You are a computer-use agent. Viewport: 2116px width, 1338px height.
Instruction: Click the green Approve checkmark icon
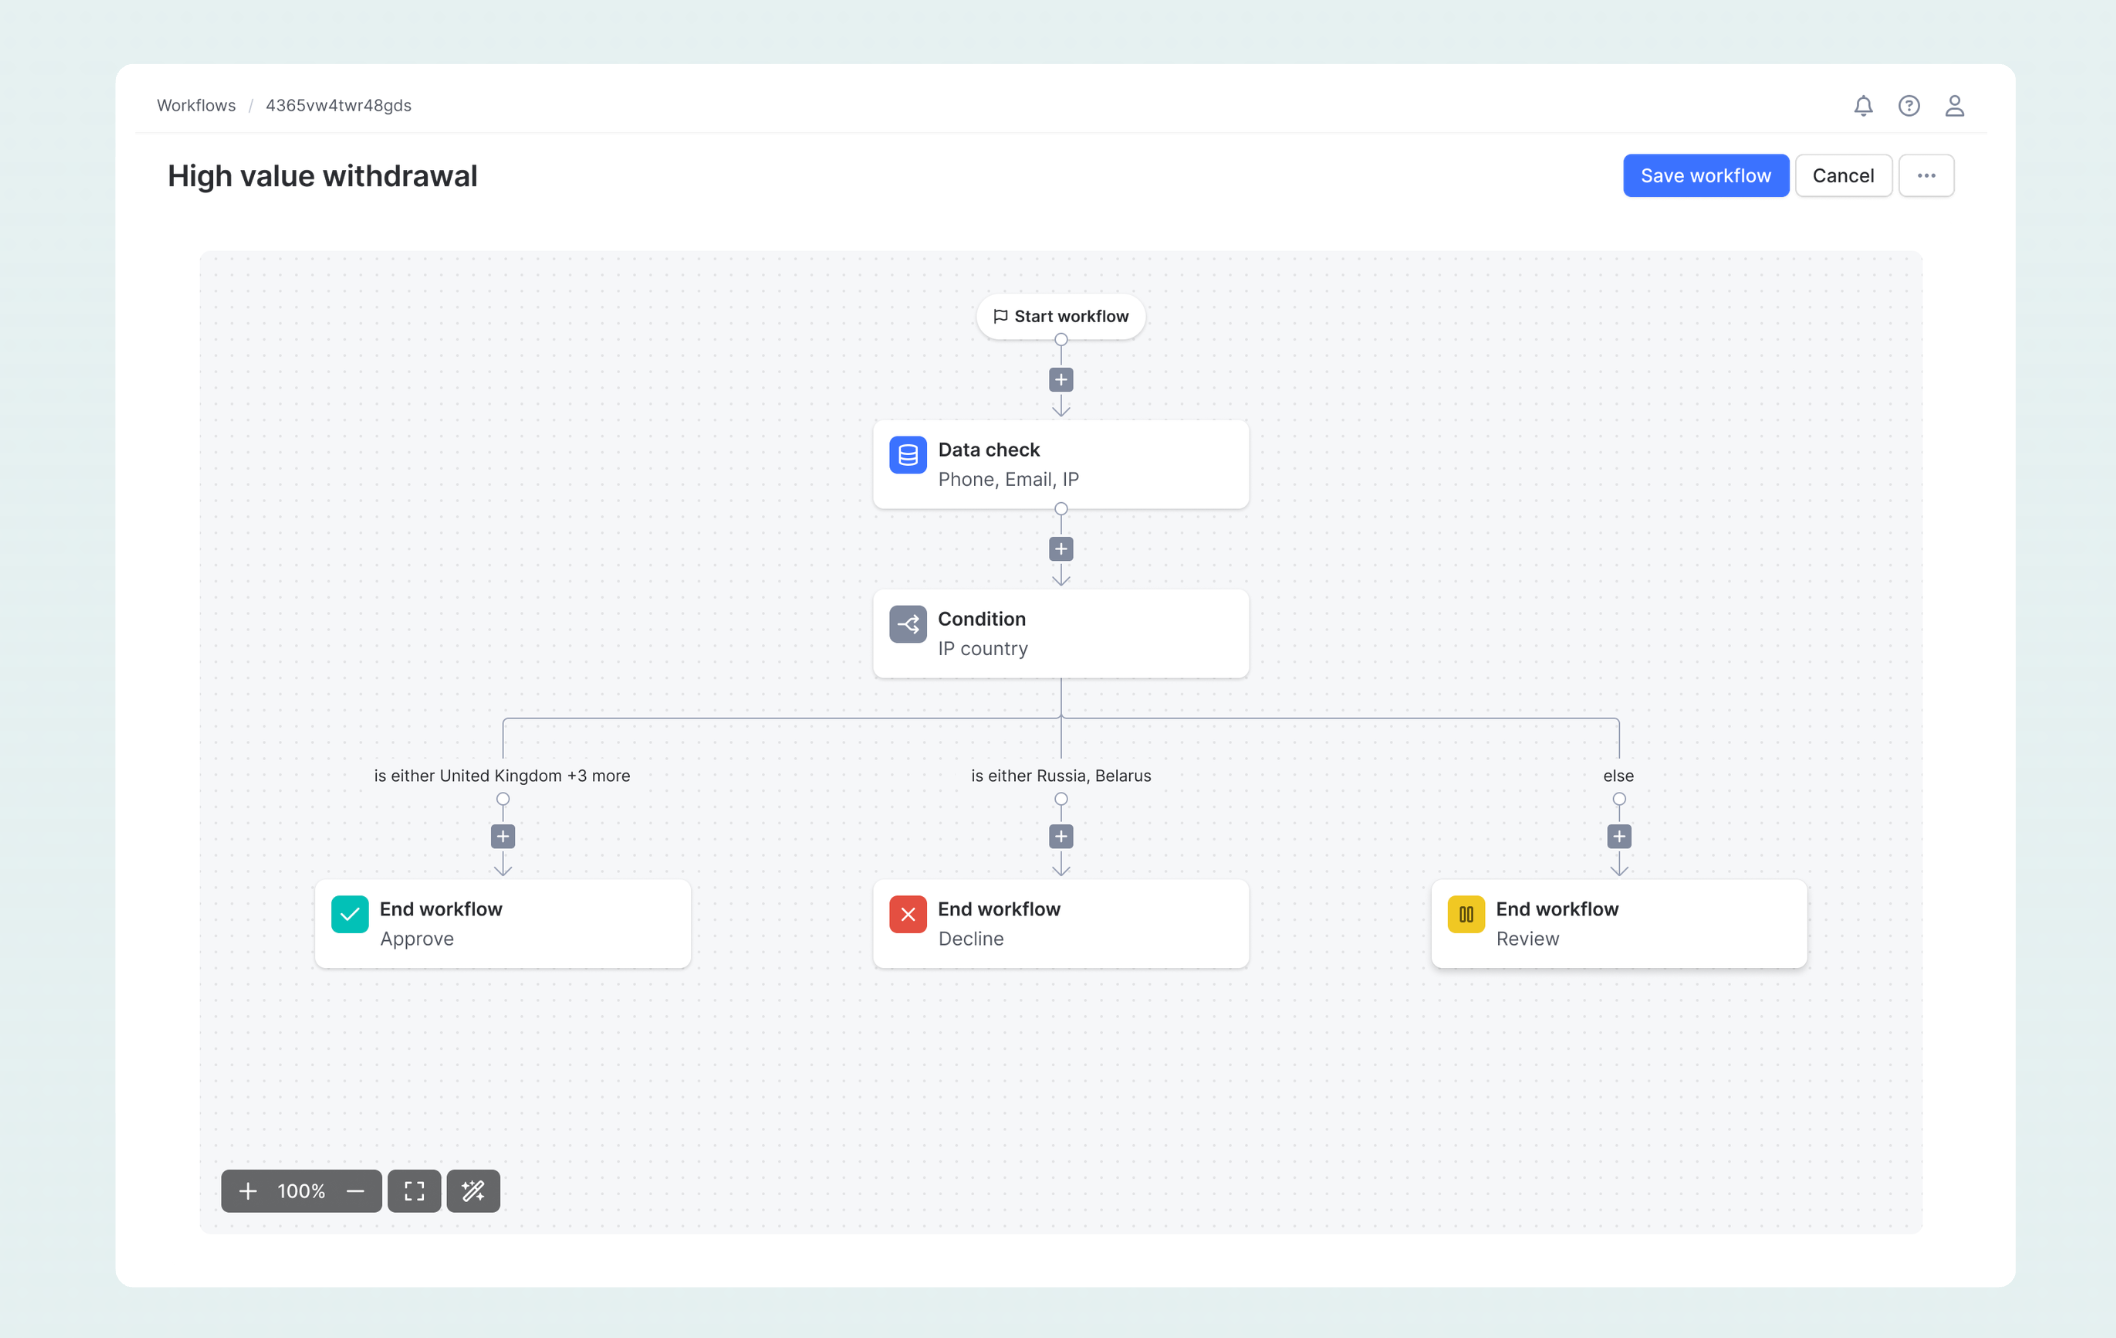tap(349, 914)
